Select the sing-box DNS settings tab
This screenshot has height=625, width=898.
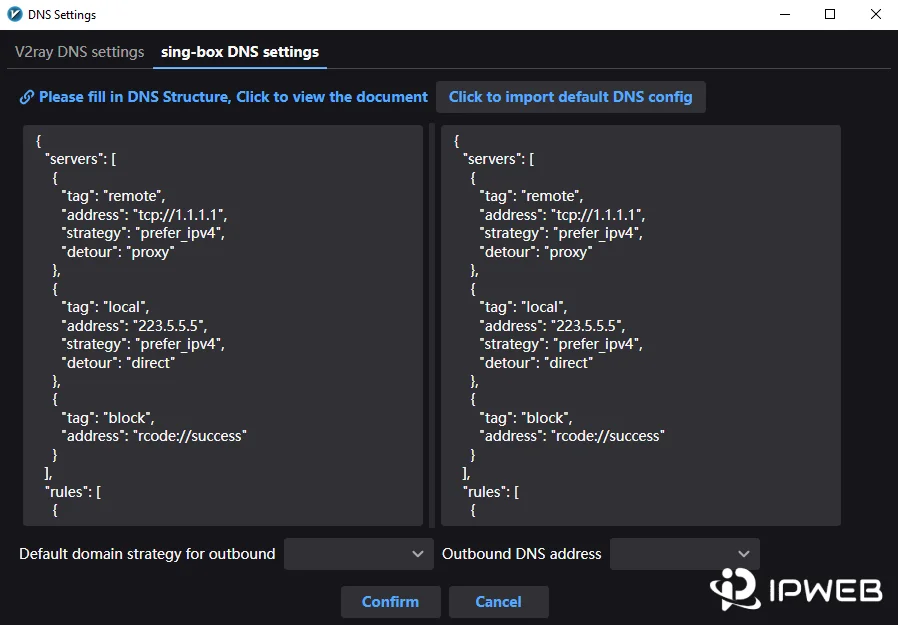(x=239, y=52)
